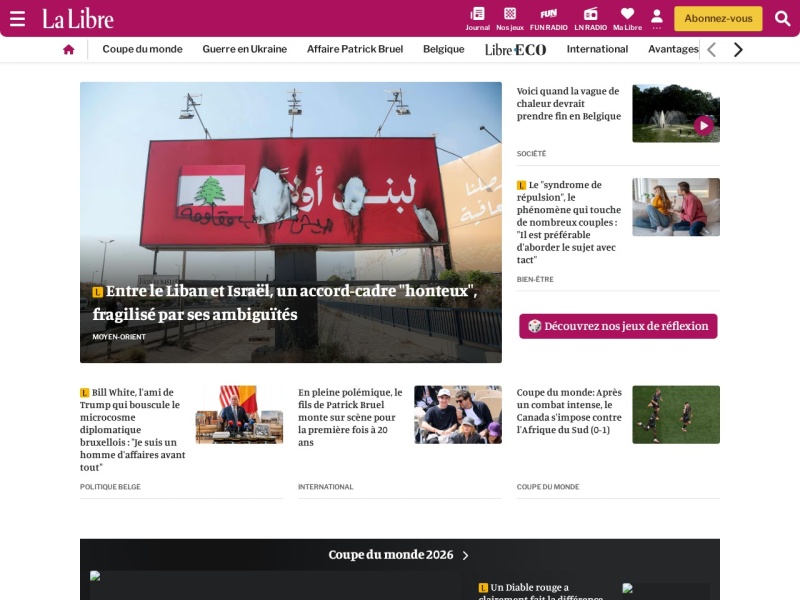Click the Abonnez-vous button

[x=718, y=19]
